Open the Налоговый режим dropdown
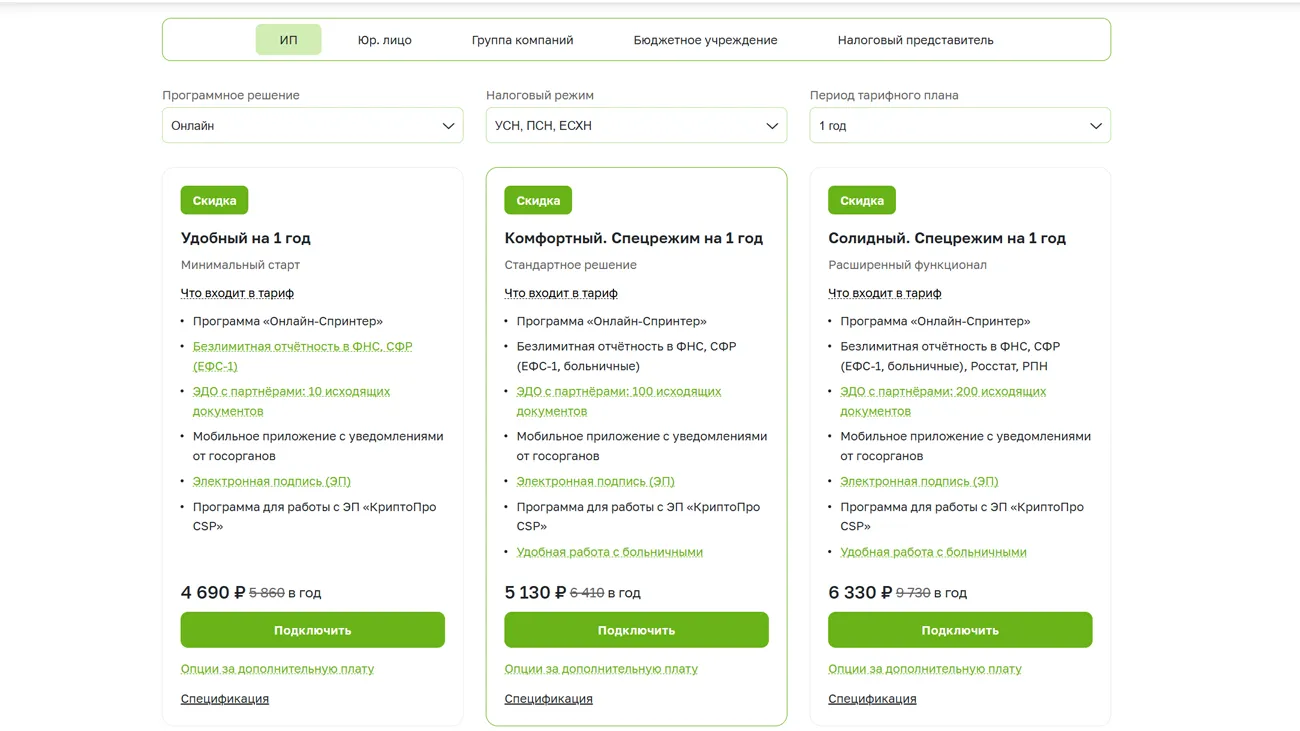The image size is (1300, 731). point(636,126)
